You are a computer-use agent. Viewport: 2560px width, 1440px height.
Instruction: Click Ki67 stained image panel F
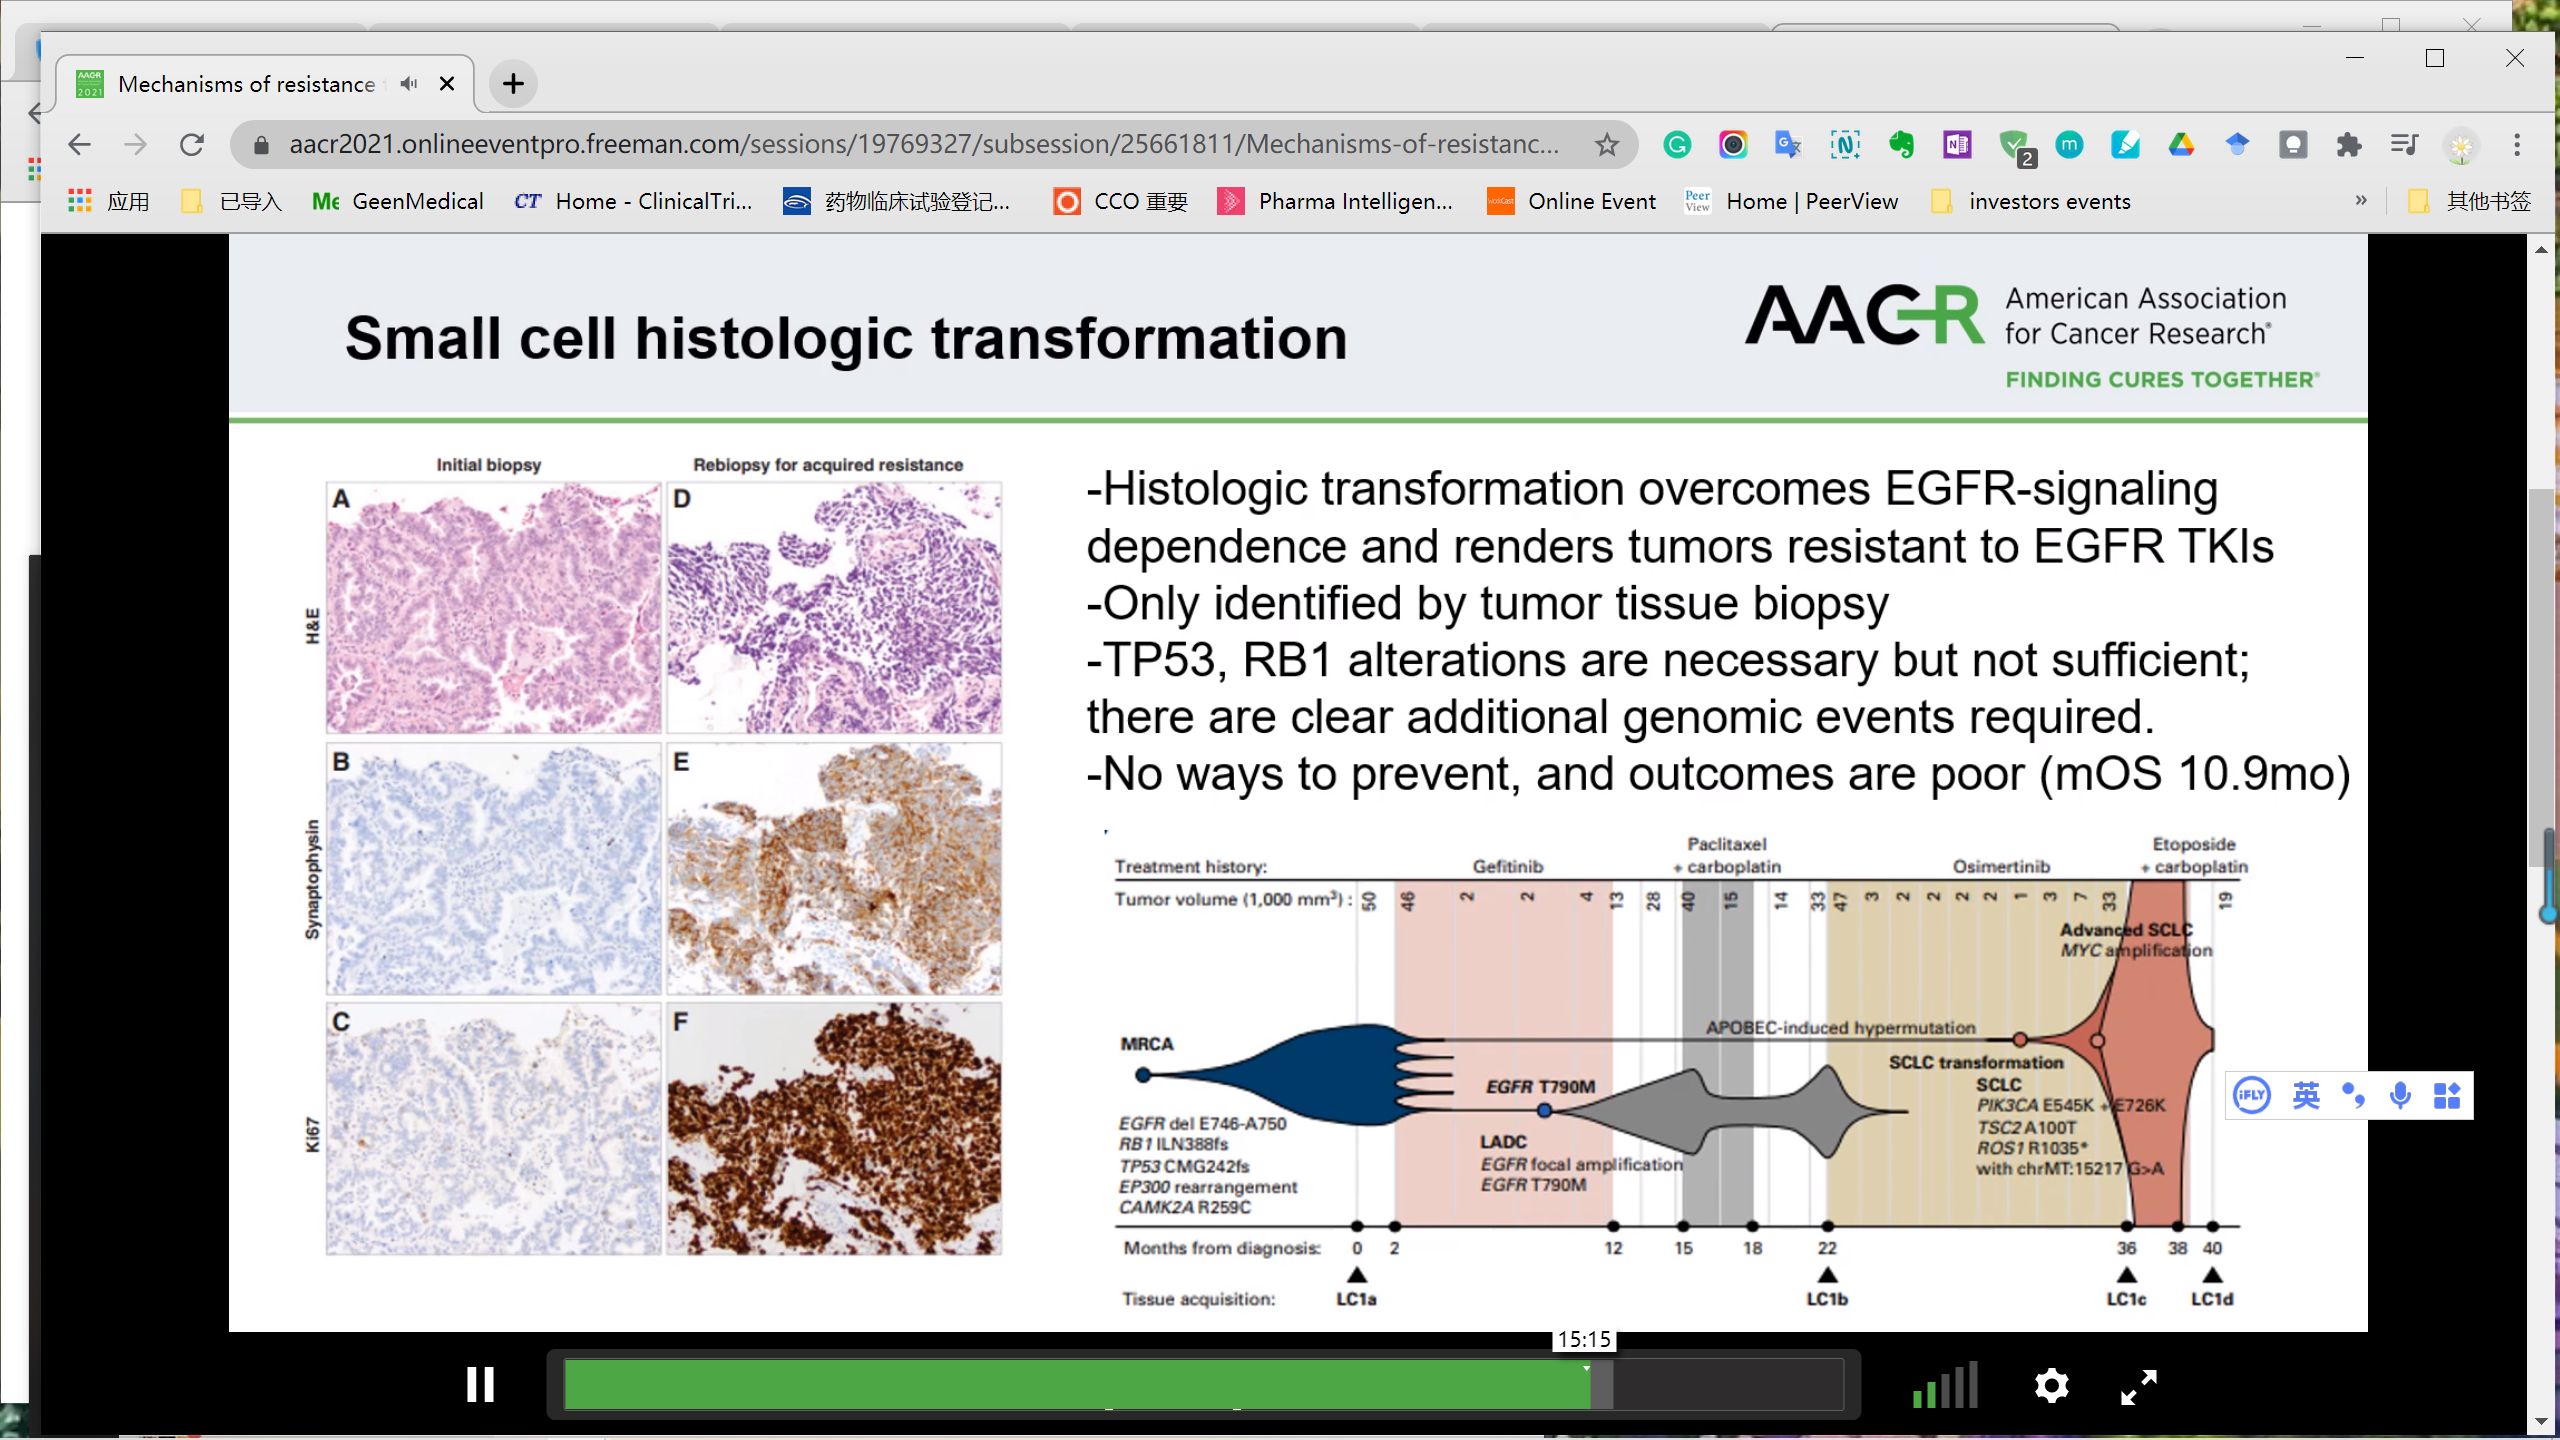[834, 1129]
